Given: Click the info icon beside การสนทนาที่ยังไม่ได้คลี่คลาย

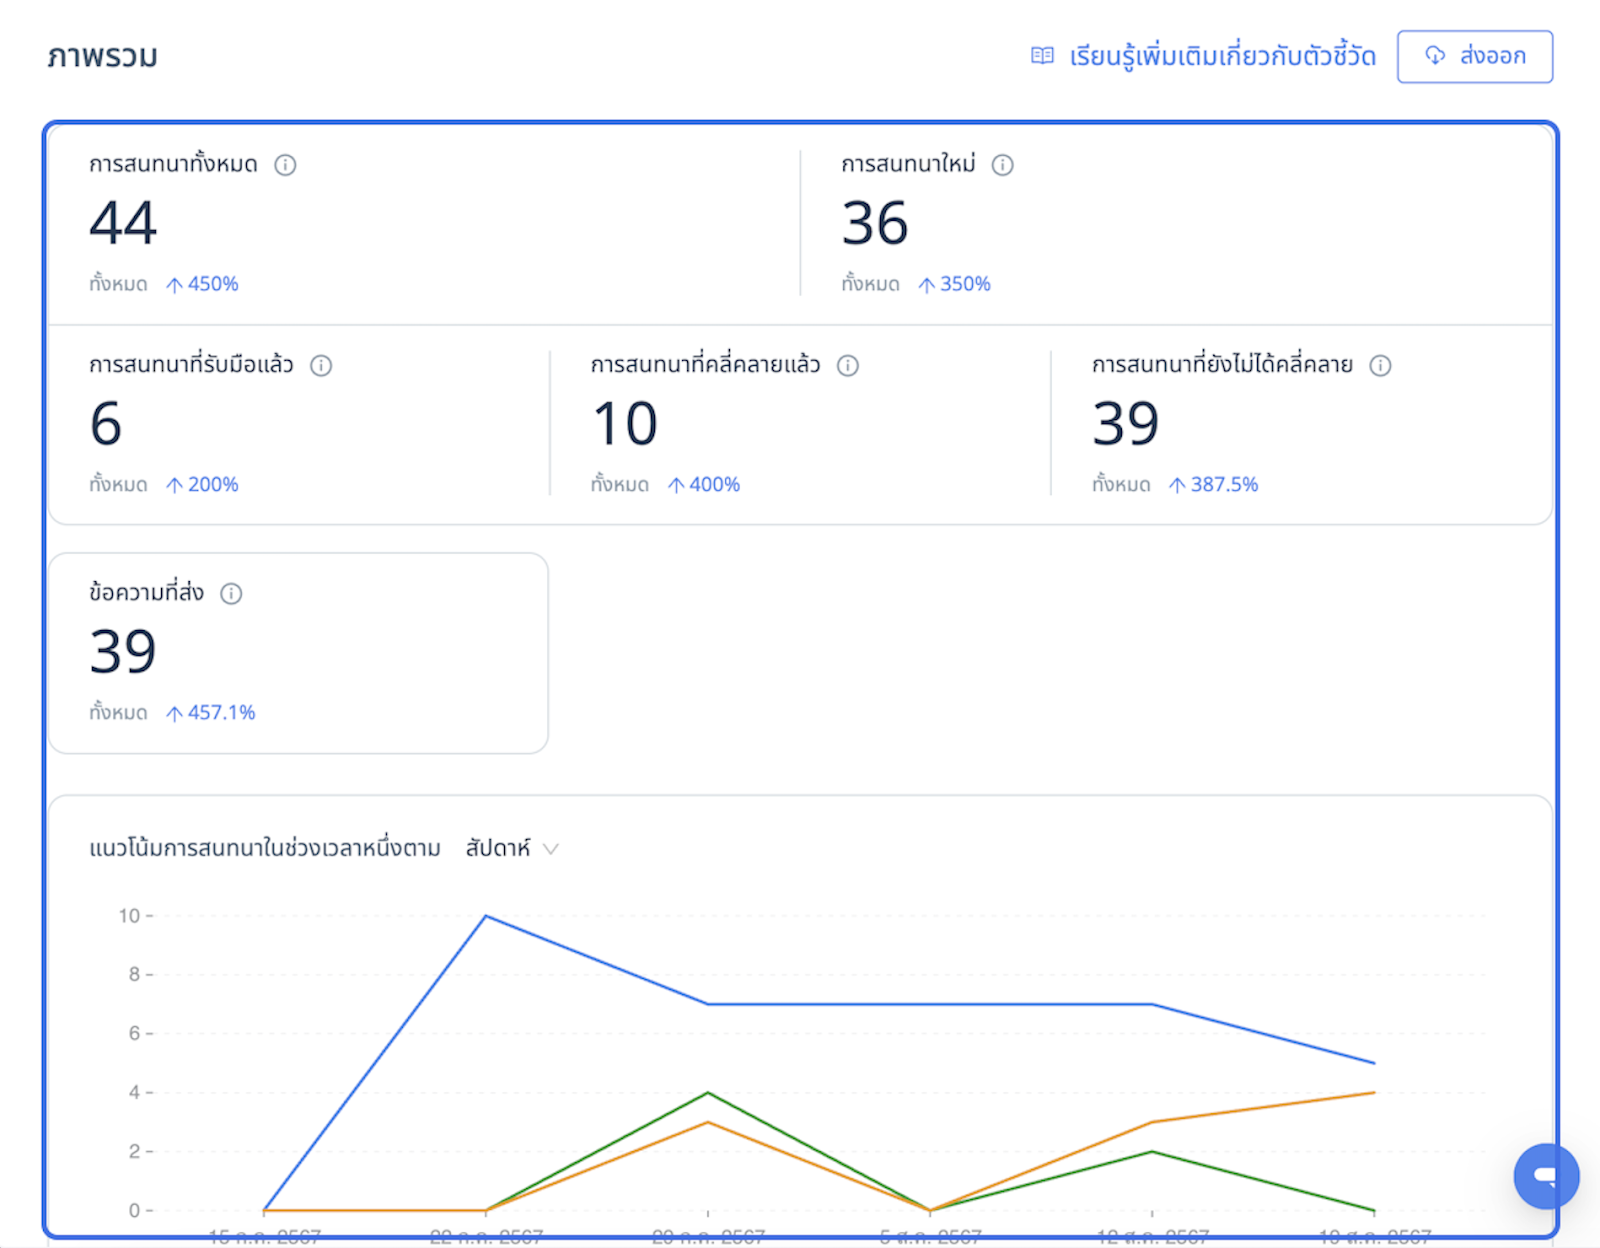Looking at the screenshot, I should click(x=1380, y=365).
